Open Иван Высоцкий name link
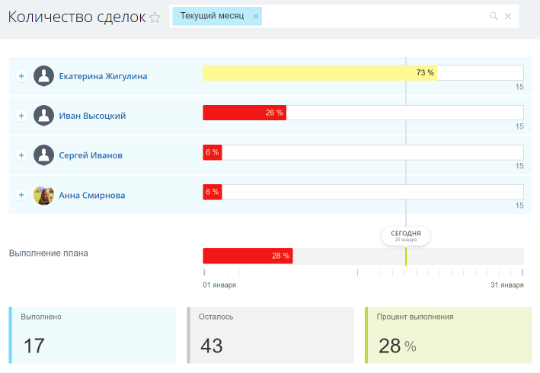The image size is (540, 373). (92, 116)
